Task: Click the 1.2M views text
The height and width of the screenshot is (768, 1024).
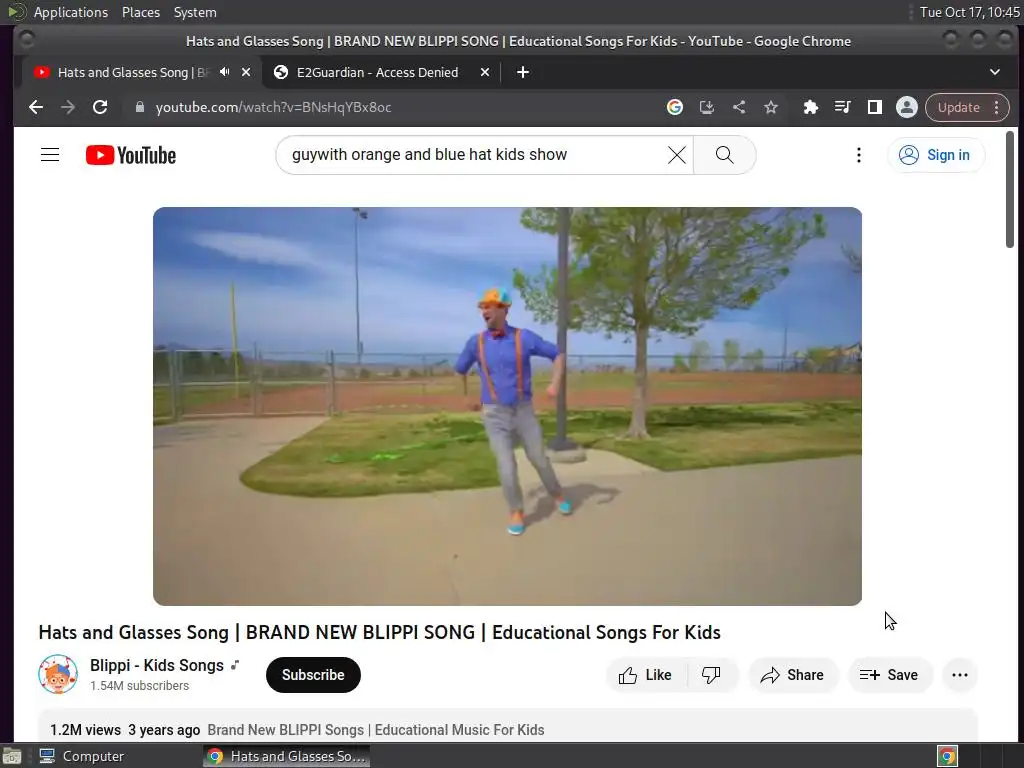Action: [86, 730]
